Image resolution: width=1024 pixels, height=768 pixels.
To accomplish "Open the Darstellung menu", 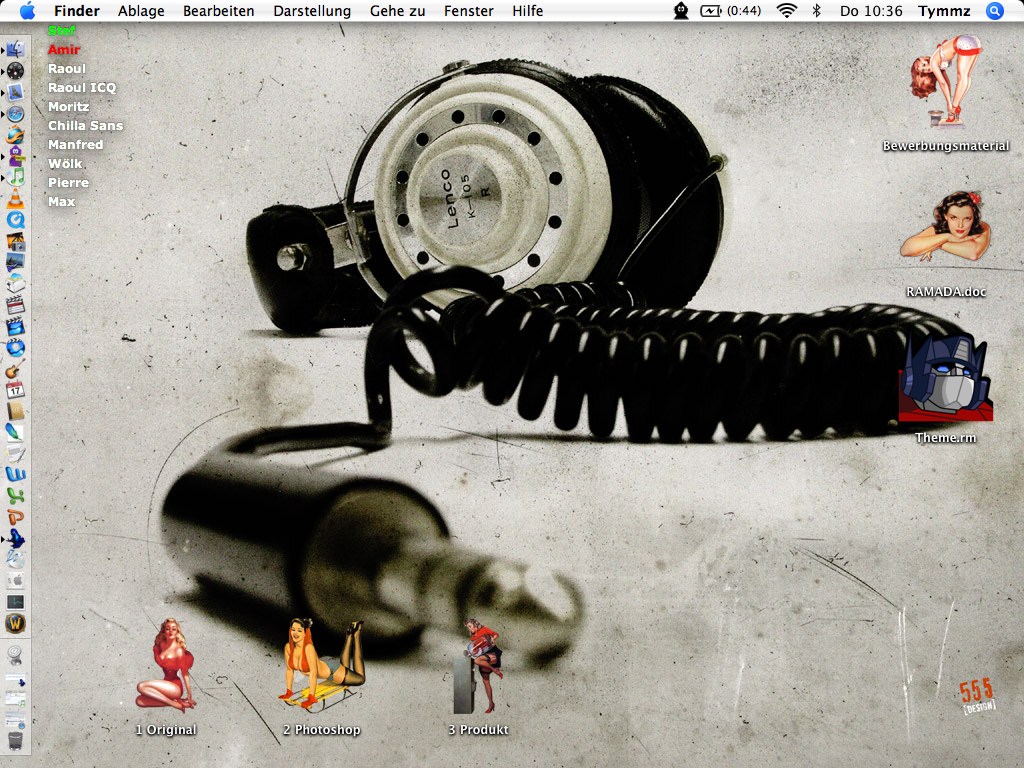I will click(312, 10).
